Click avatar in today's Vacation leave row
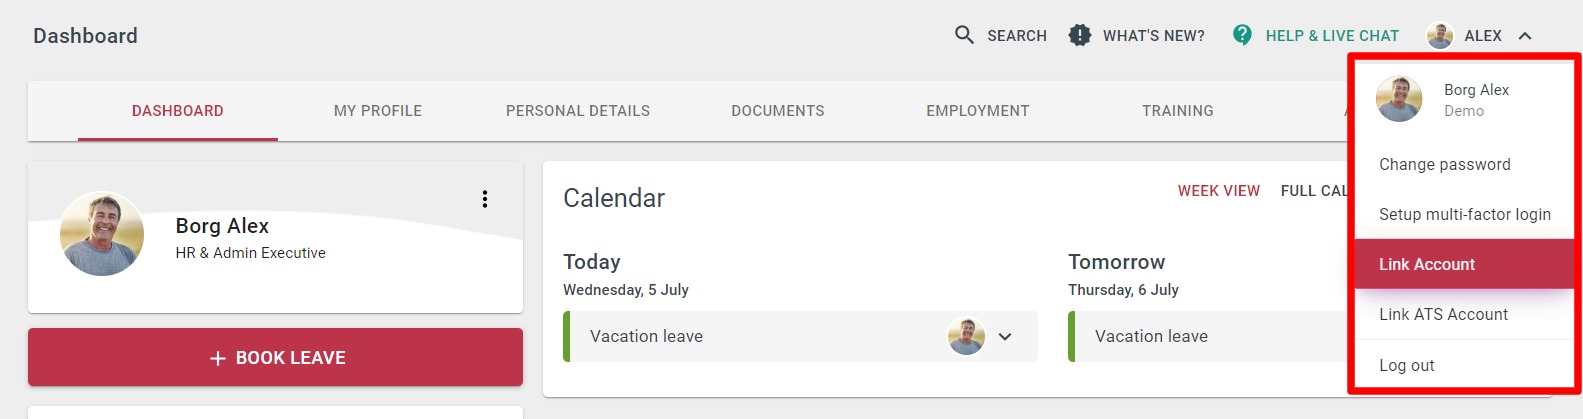The image size is (1583, 419). coord(966,337)
